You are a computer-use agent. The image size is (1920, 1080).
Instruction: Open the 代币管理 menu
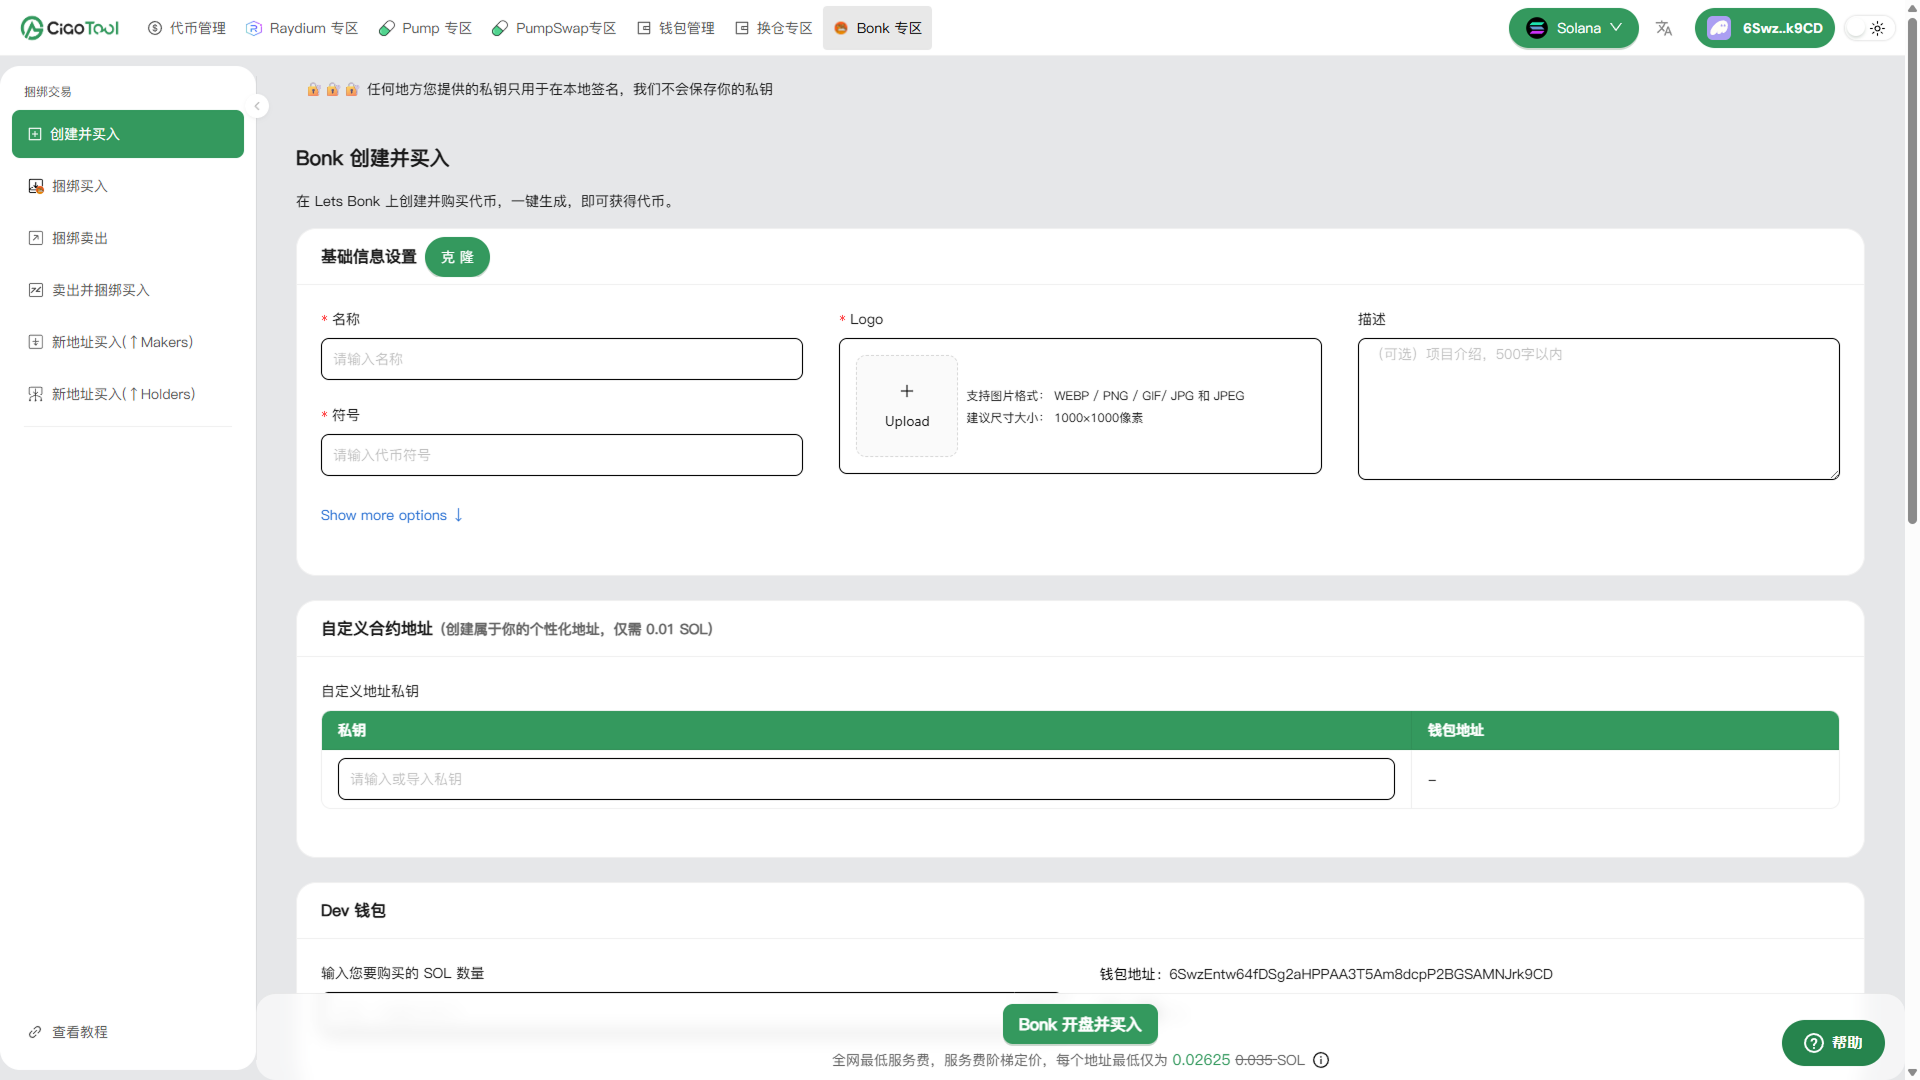187,28
